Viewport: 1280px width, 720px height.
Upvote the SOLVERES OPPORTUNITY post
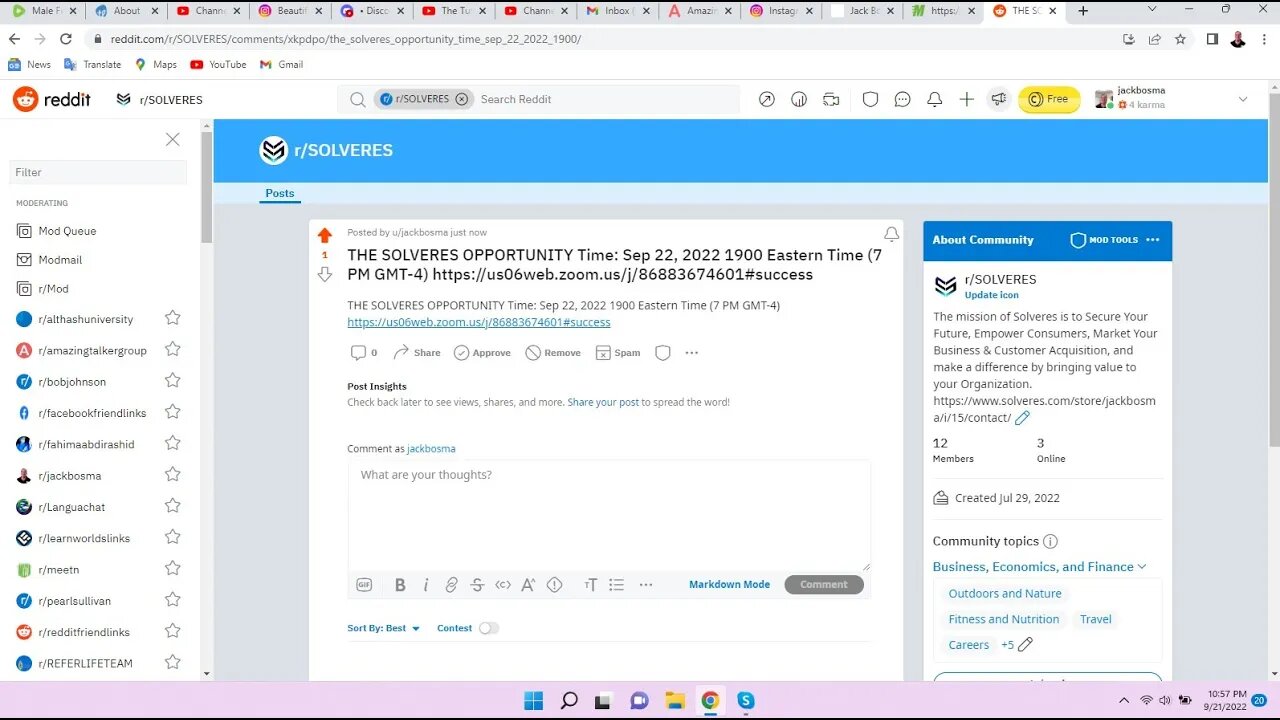click(x=324, y=236)
